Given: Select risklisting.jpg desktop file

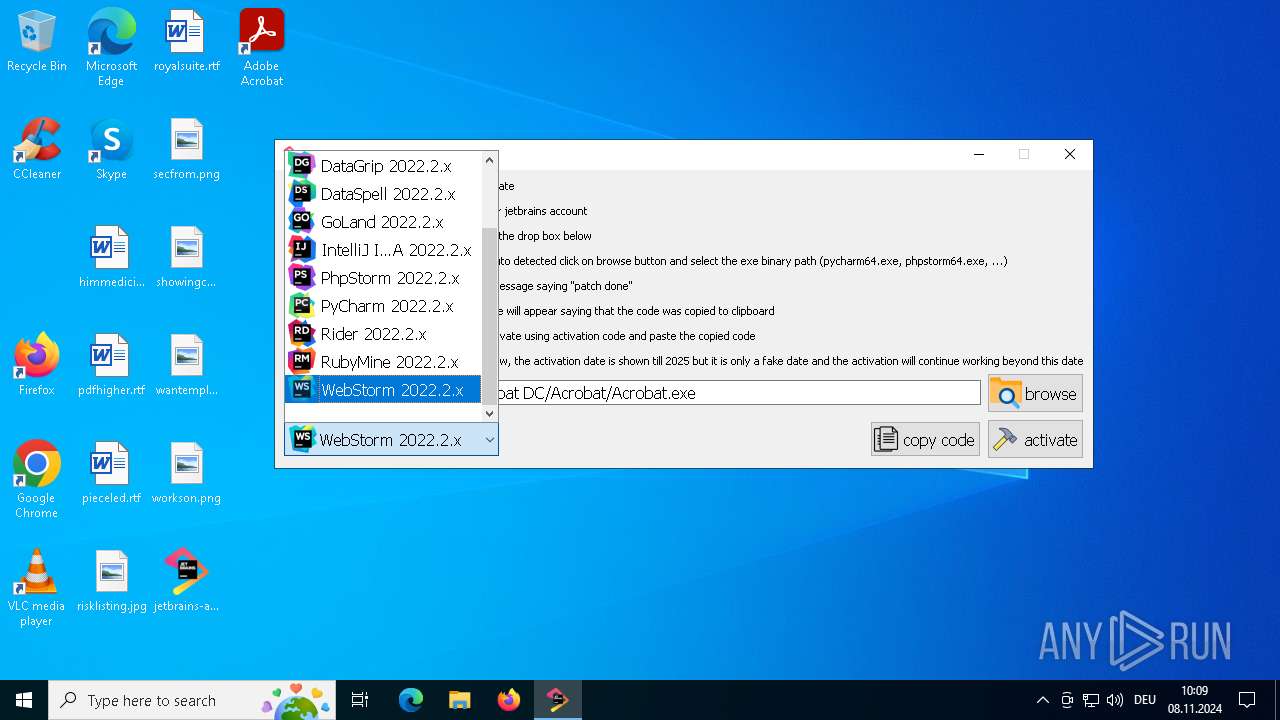Looking at the screenshot, I should coord(111,582).
